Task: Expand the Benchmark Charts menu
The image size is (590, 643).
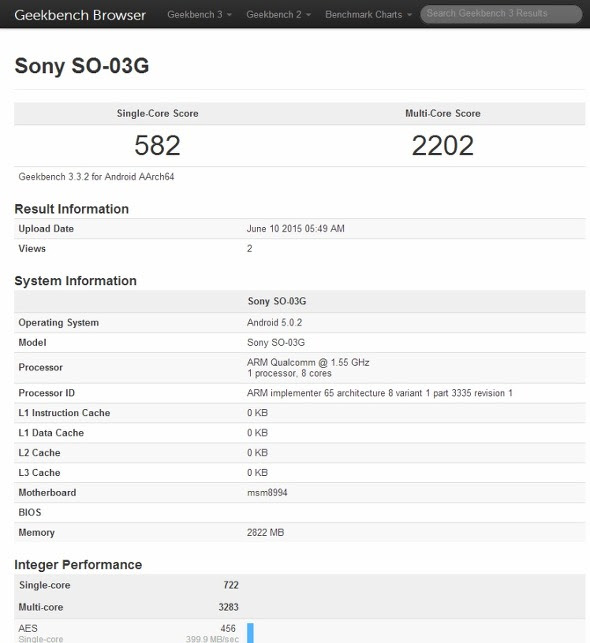Action: [x=368, y=14]
